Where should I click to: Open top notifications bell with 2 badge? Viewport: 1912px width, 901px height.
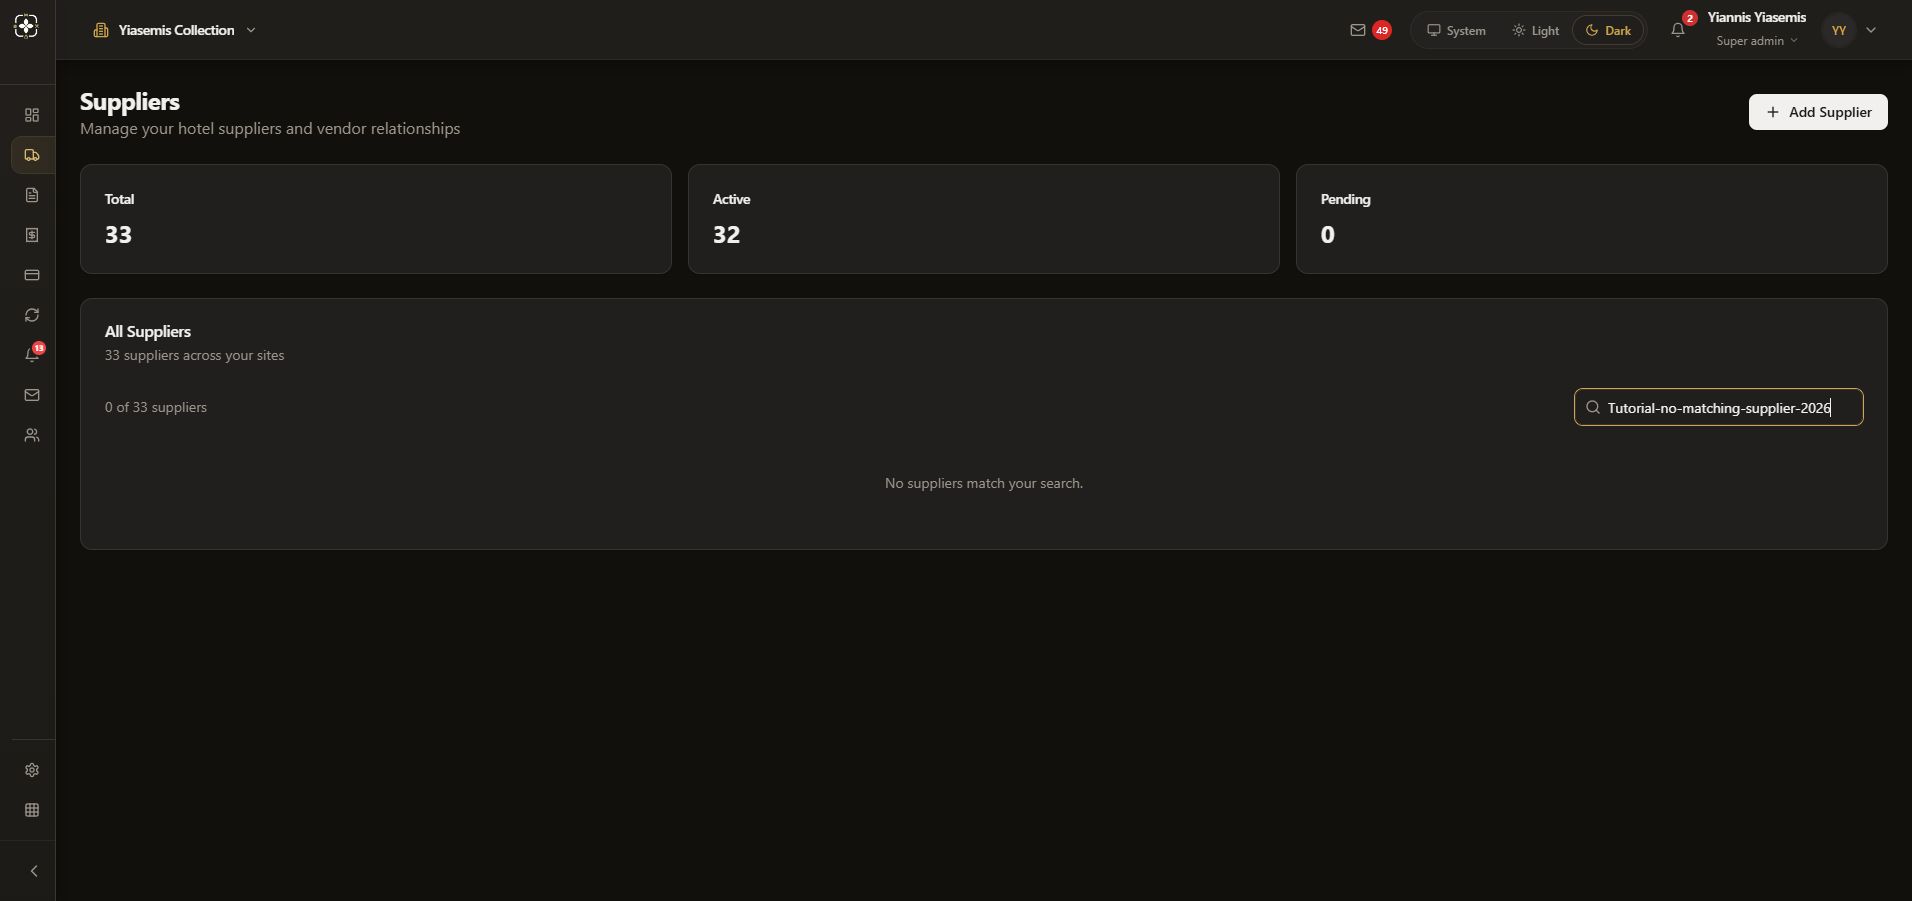pyautogui.click(x=1679, y=29)
